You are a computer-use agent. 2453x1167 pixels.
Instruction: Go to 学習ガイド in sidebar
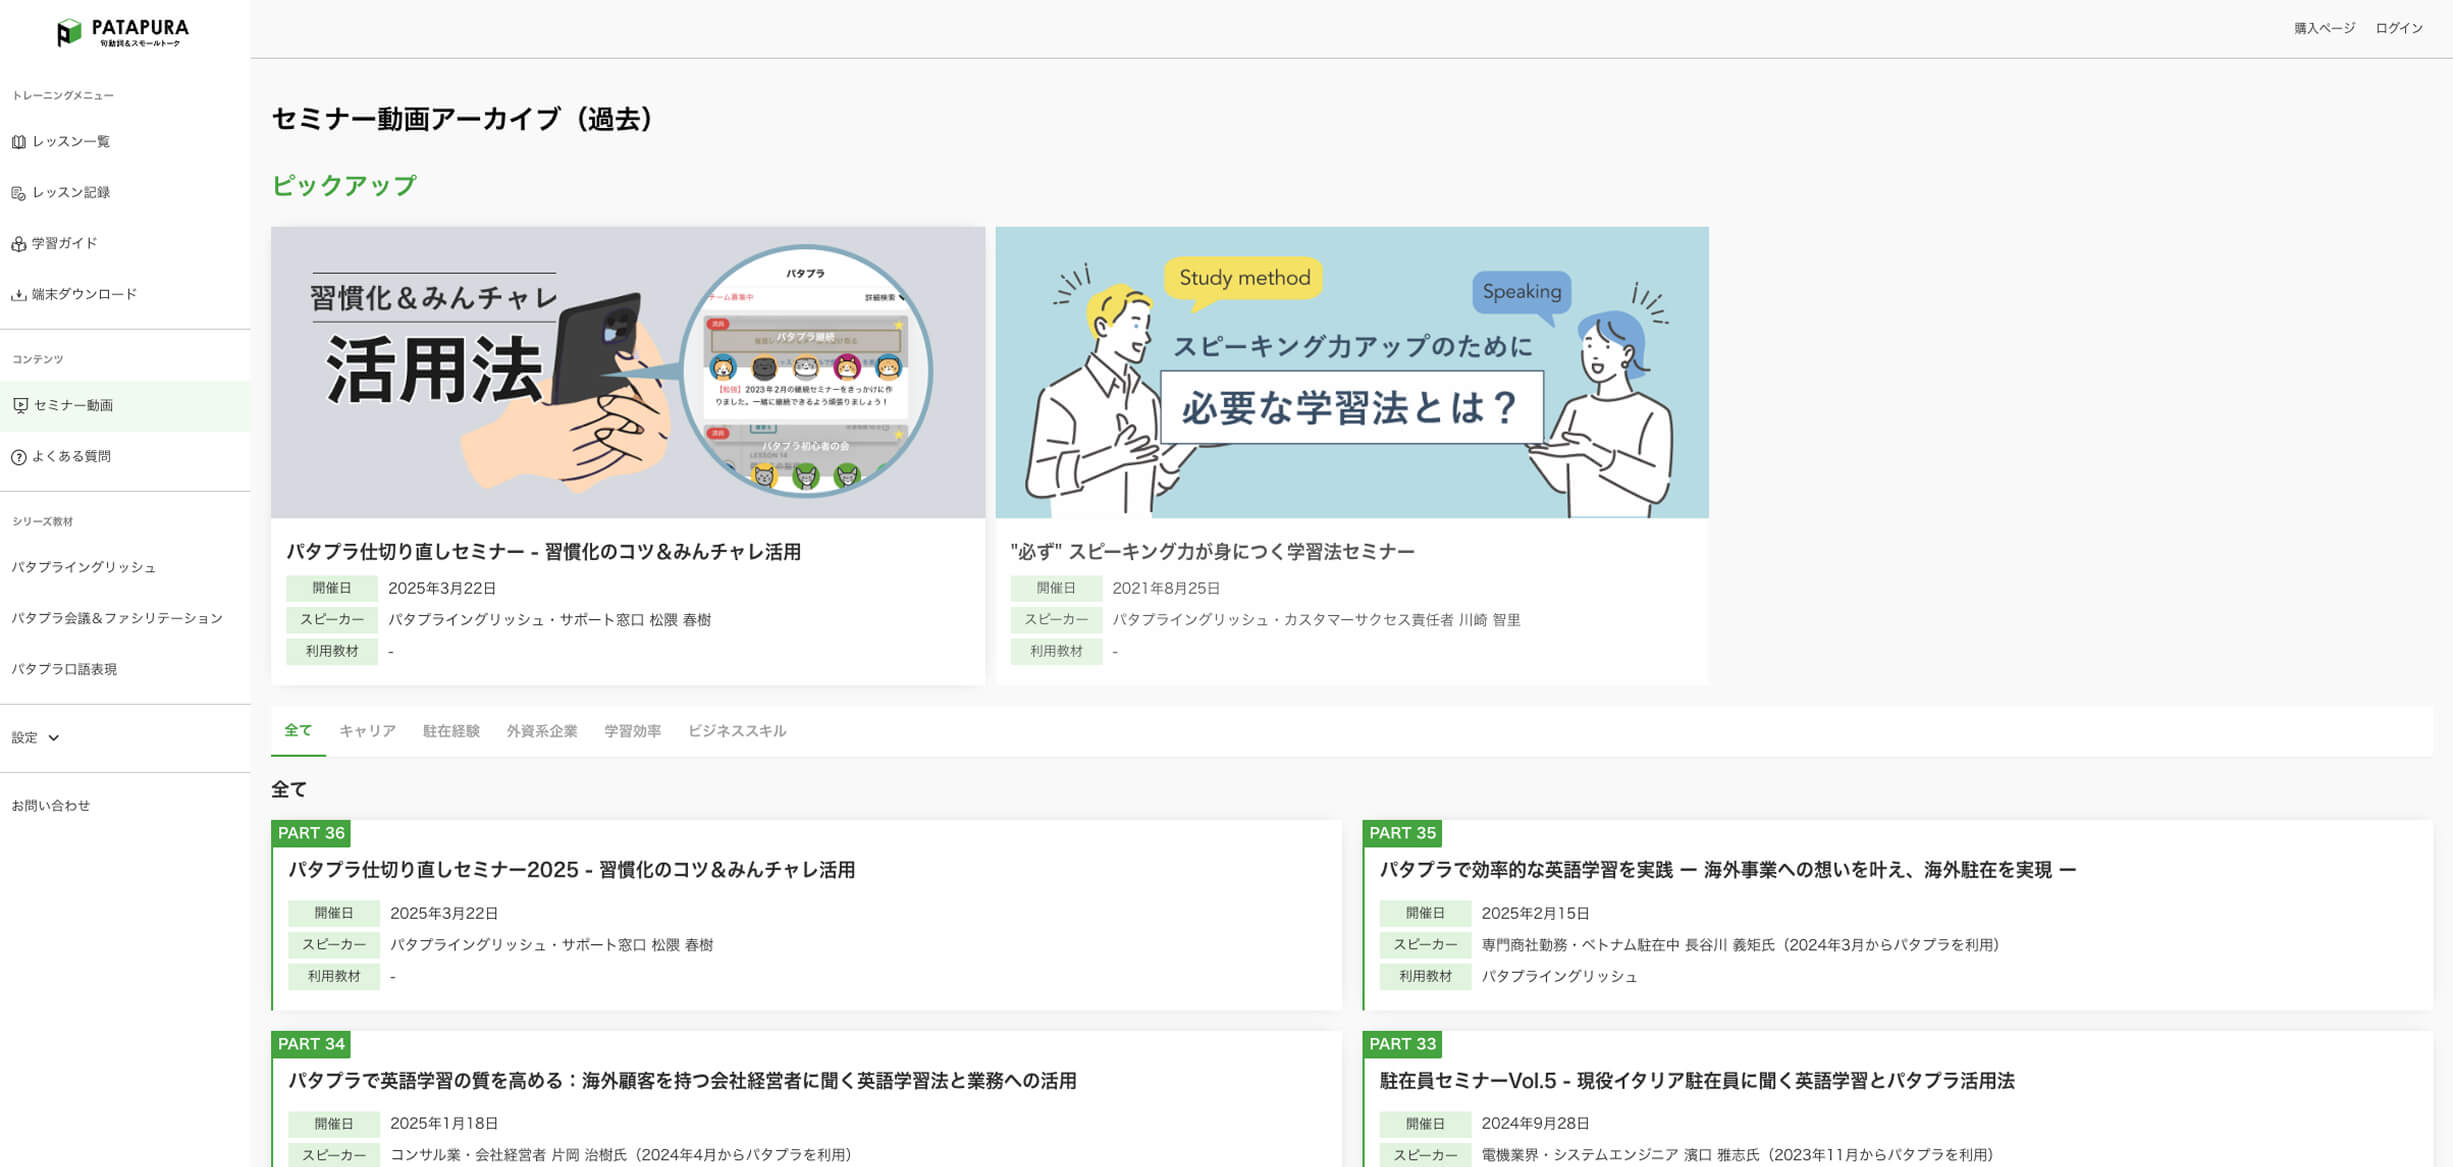point(65,243)
